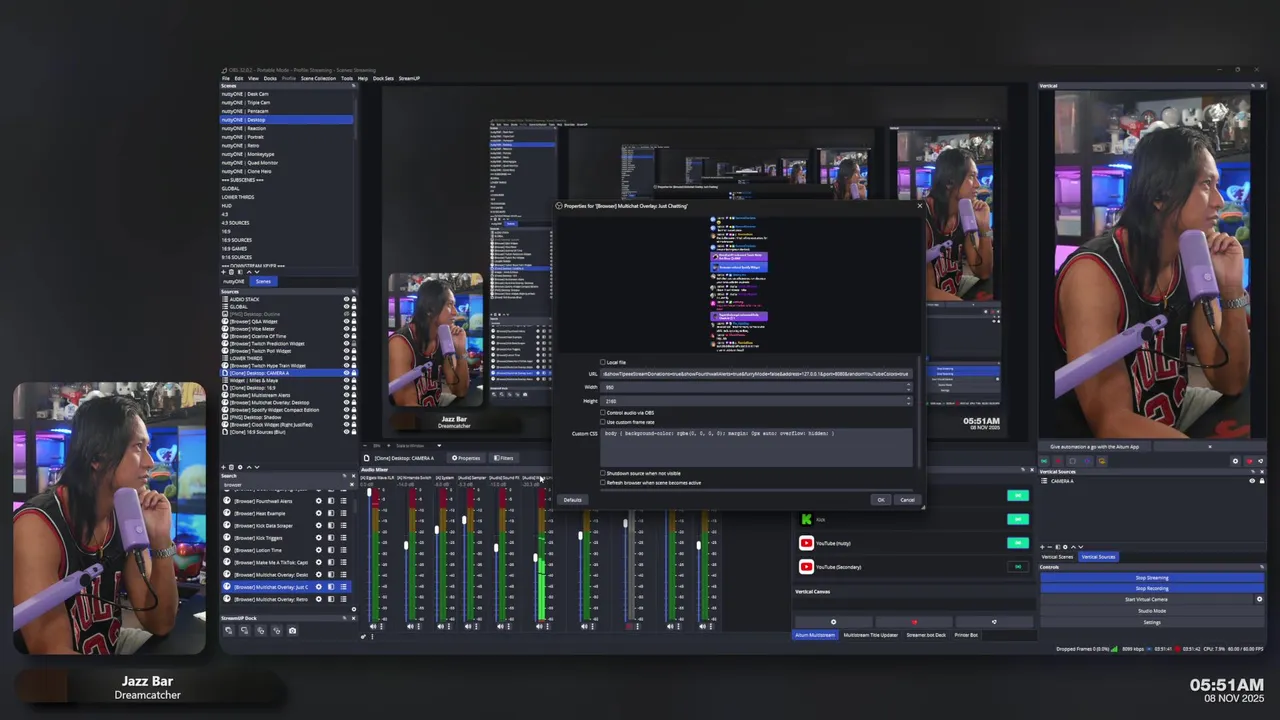Viewport: 1280px width, 720px height.
Task: Click the URL field in properties dialog
Action: [x=756, y=374]
